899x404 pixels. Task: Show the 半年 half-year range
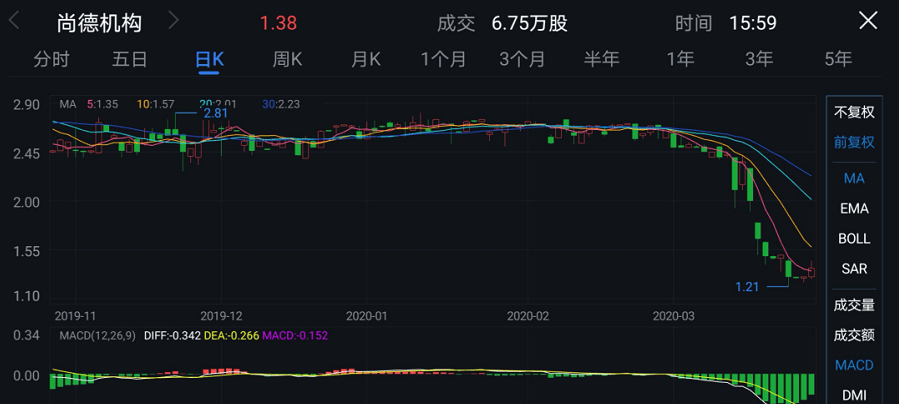pos(601,59)
